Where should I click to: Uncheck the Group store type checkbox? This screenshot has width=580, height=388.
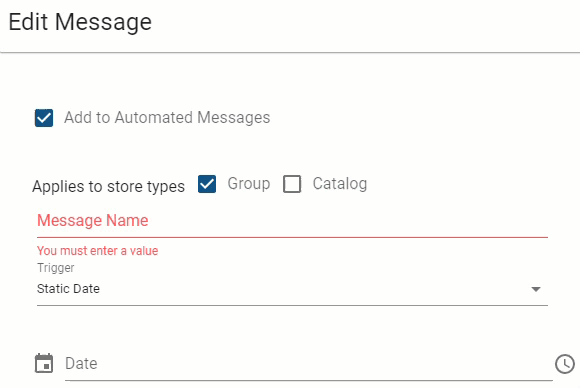[207, 184]
